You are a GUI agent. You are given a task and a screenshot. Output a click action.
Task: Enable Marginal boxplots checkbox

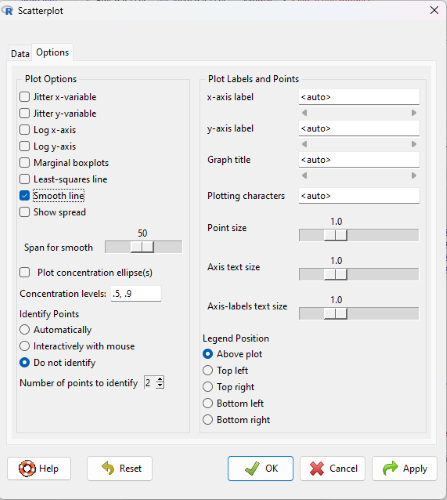click(x=24, y=163)
